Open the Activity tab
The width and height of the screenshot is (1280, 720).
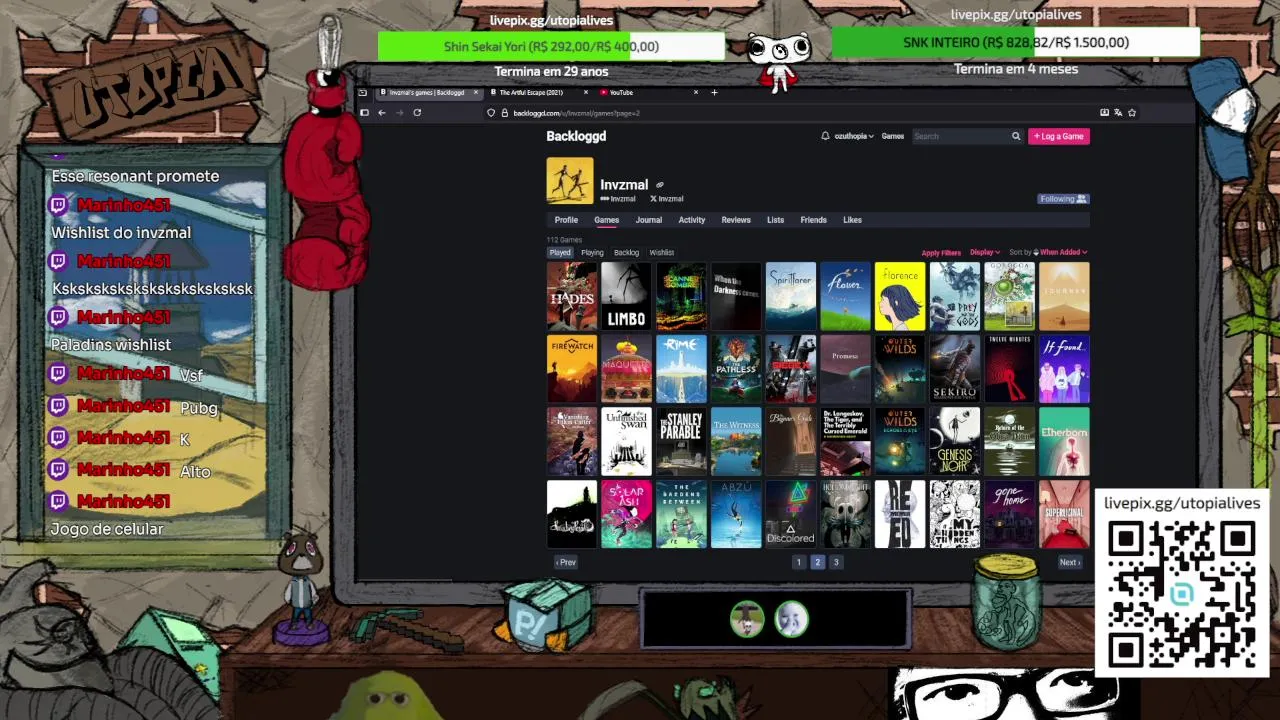tap(692, 220)
